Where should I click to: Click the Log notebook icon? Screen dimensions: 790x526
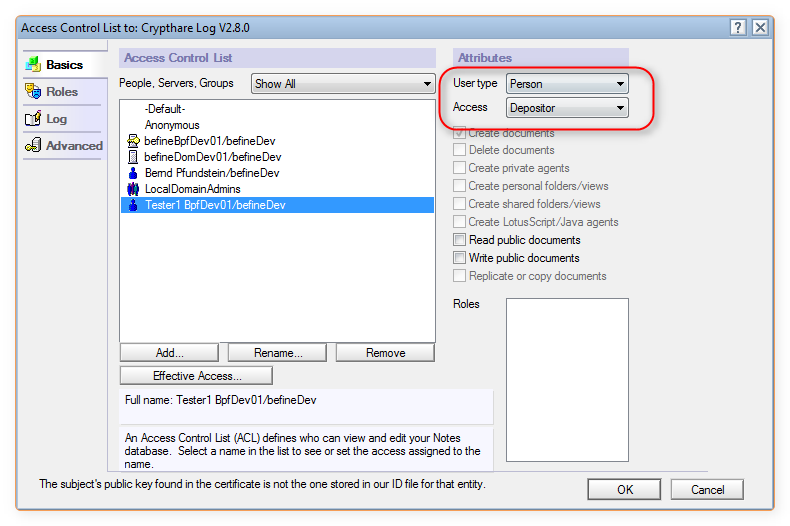tap(33, 118)
